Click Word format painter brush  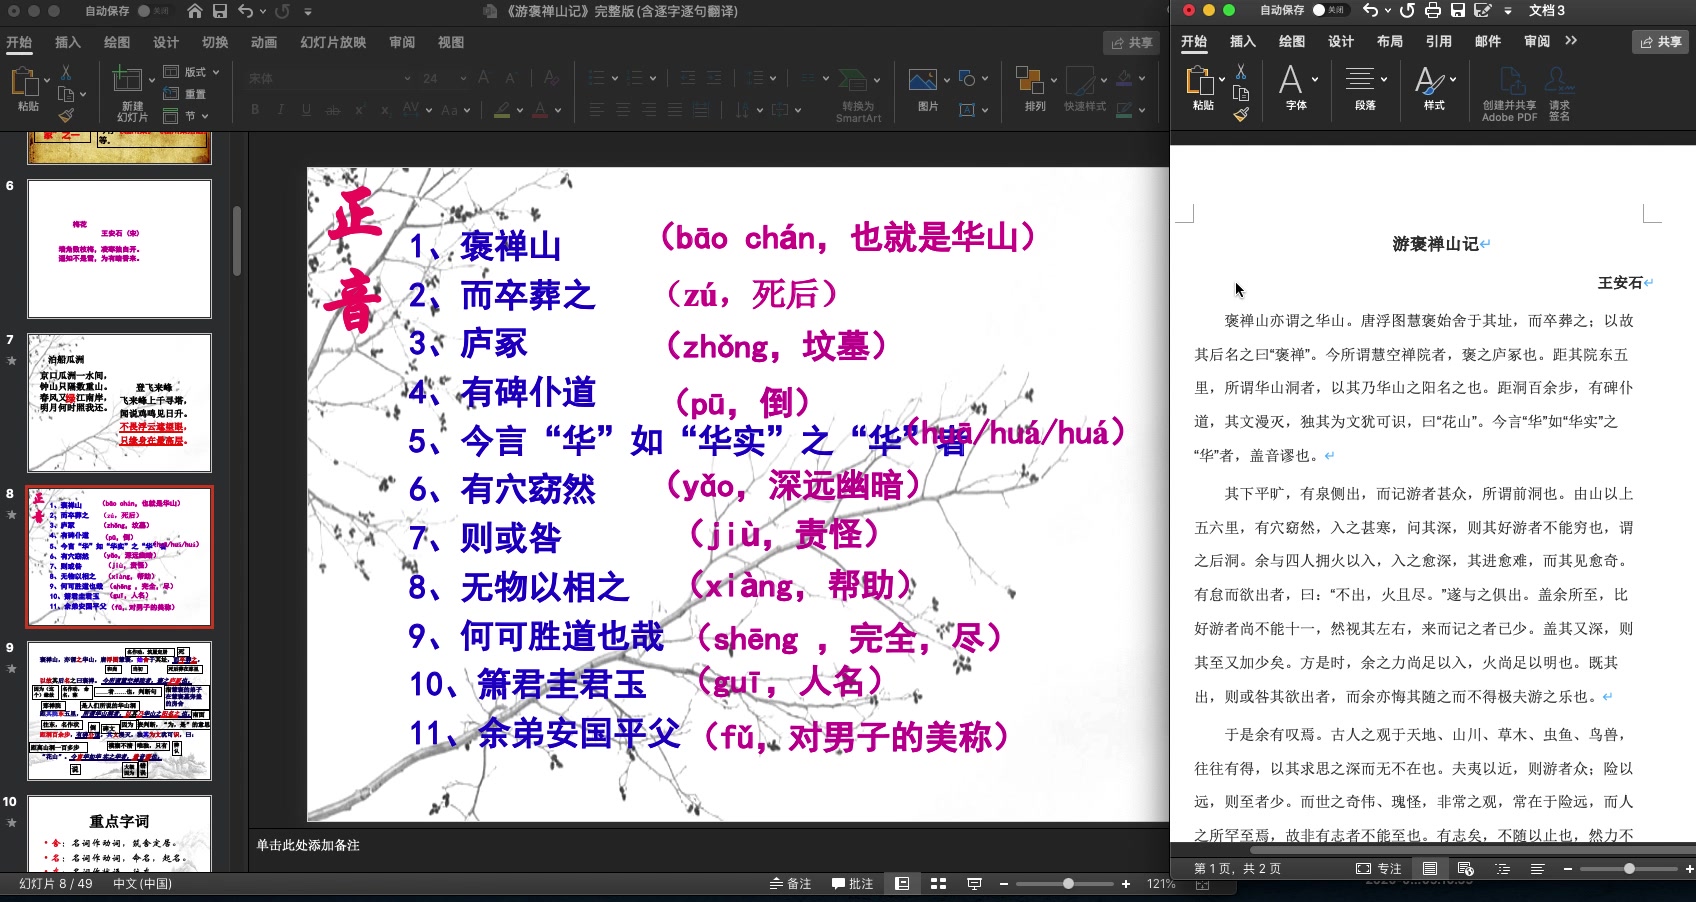pos(1240,115)
